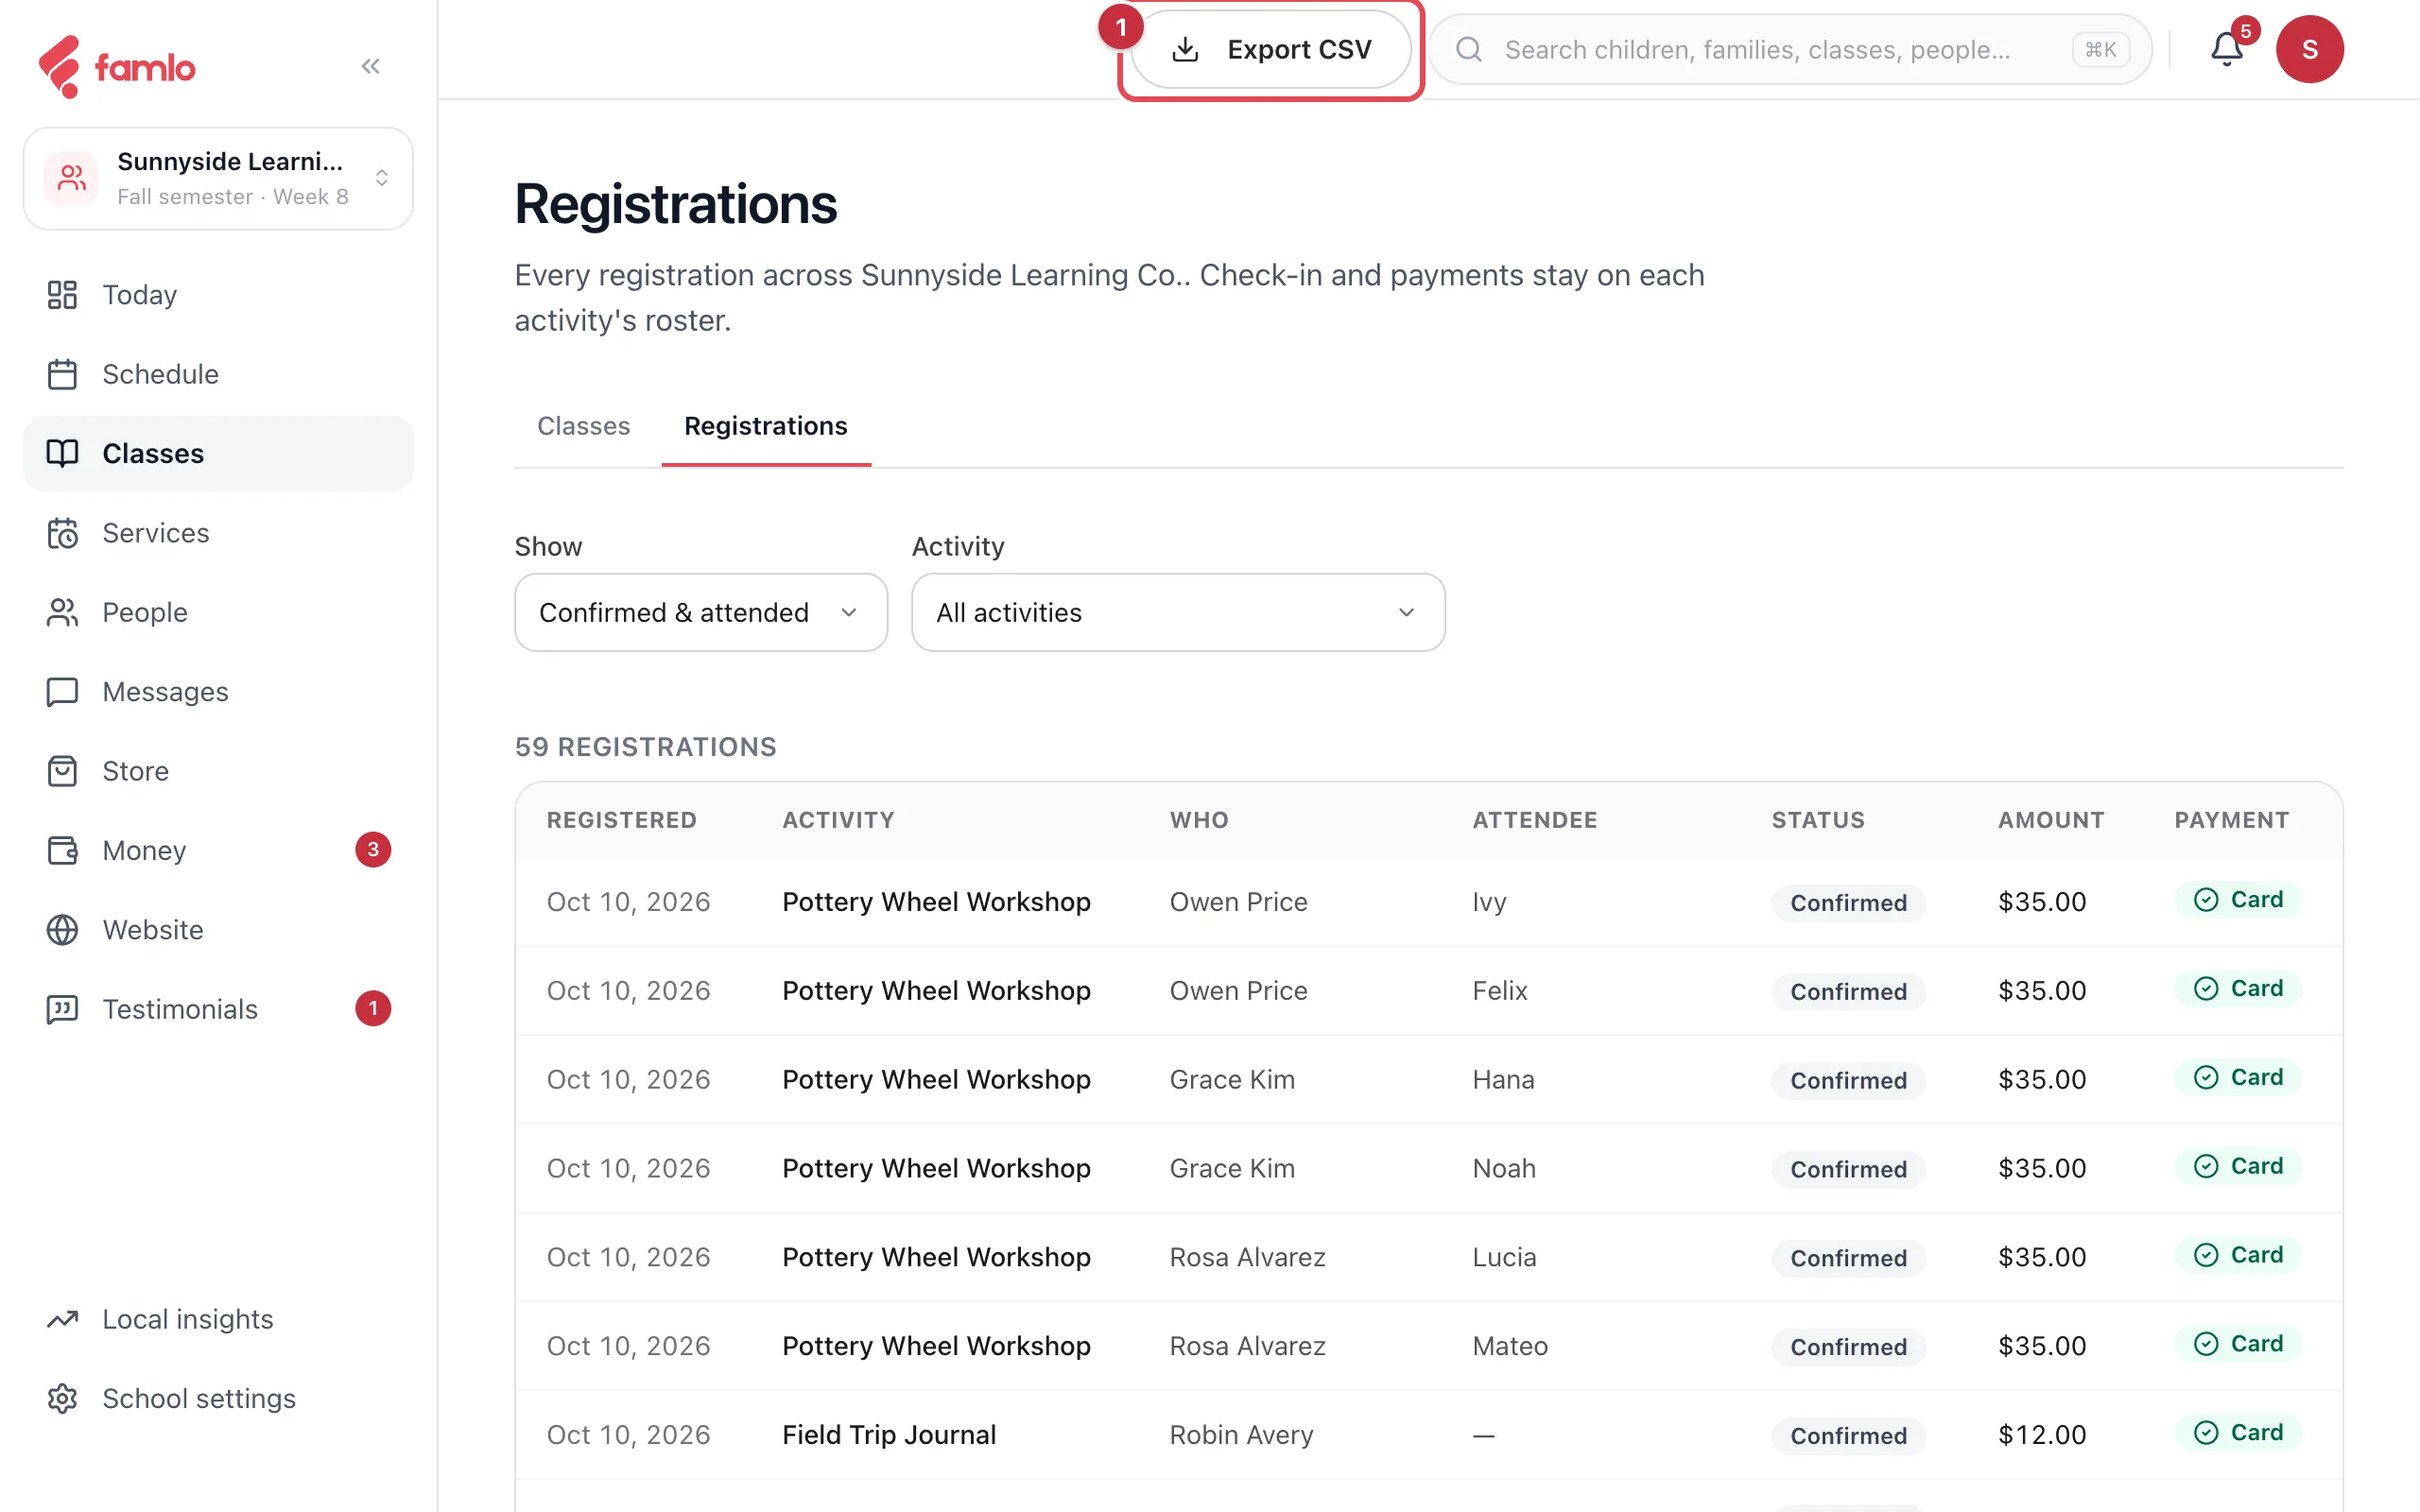Open School settings
Image resolution: width=2420 pixels, height=1512 pixels.
pos(218,1398)
